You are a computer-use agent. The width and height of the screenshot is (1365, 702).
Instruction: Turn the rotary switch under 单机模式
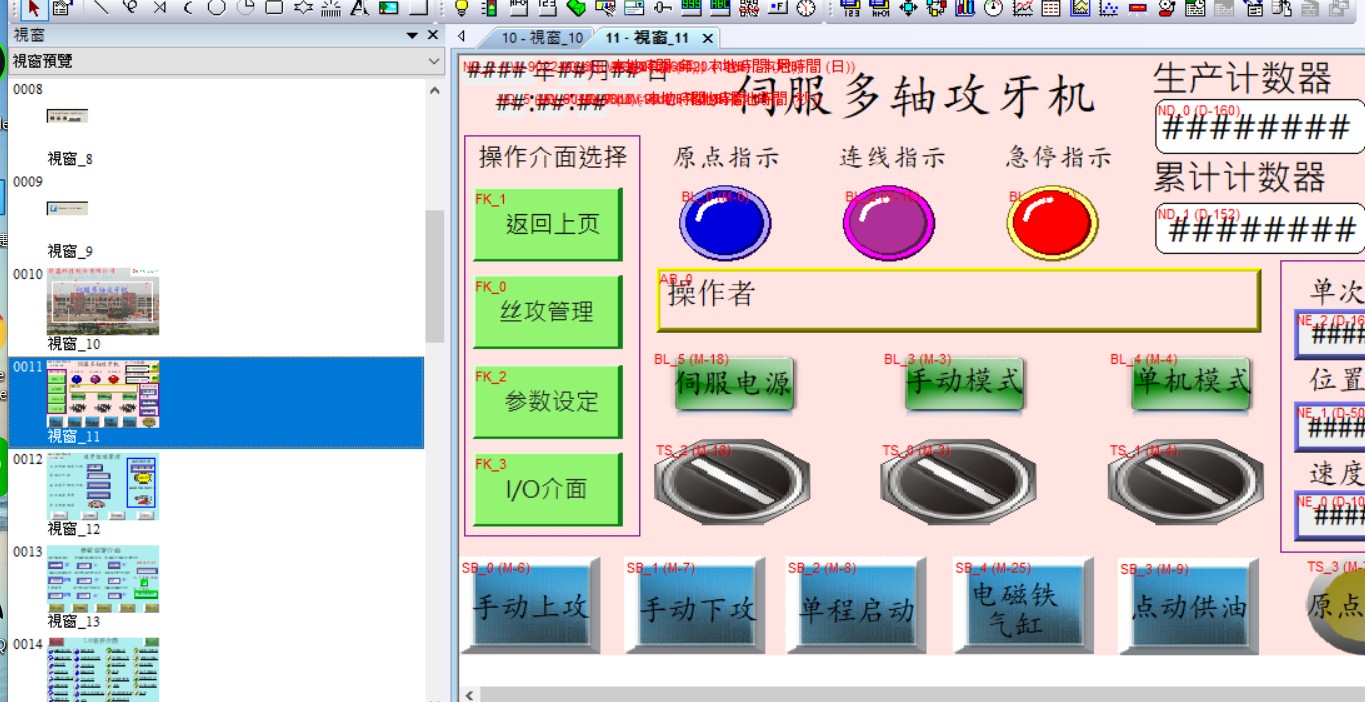(1185, 482)
